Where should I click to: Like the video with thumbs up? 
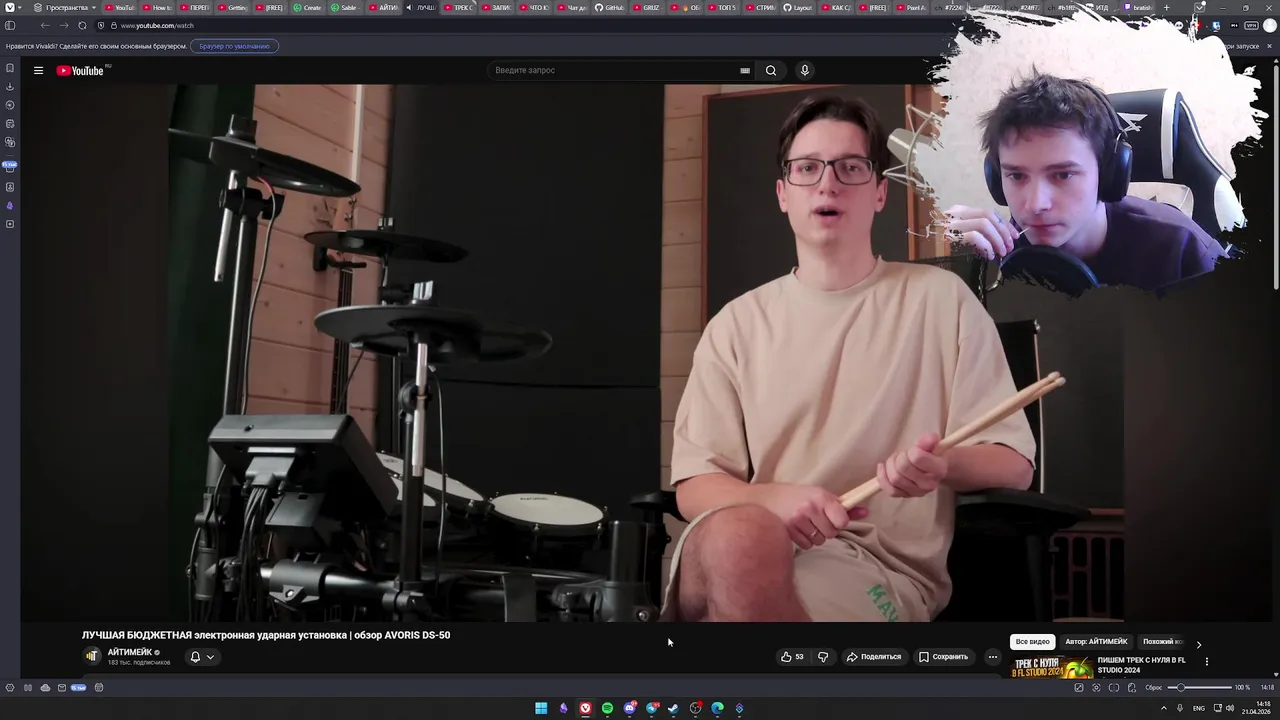(792, 657)
